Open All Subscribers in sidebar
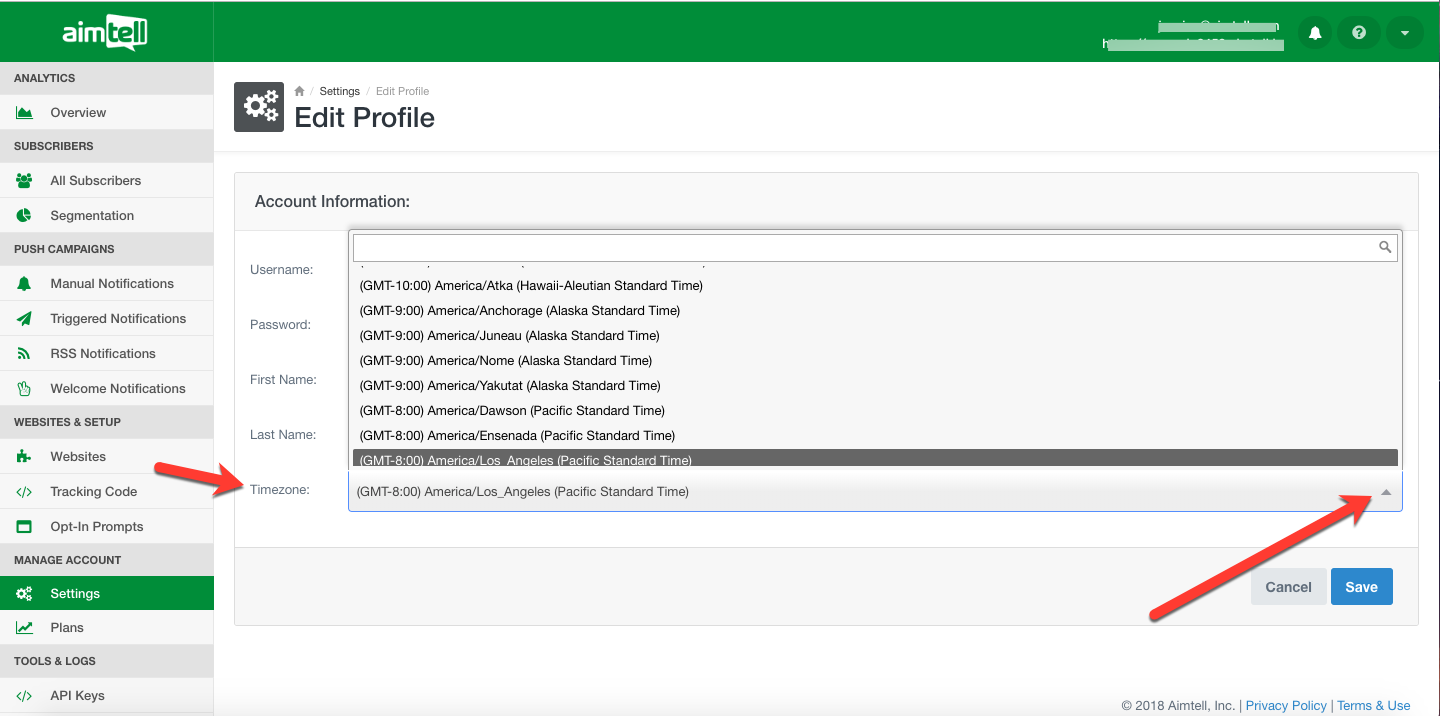This screenshot has height=716, width=1440. point(95,181)
